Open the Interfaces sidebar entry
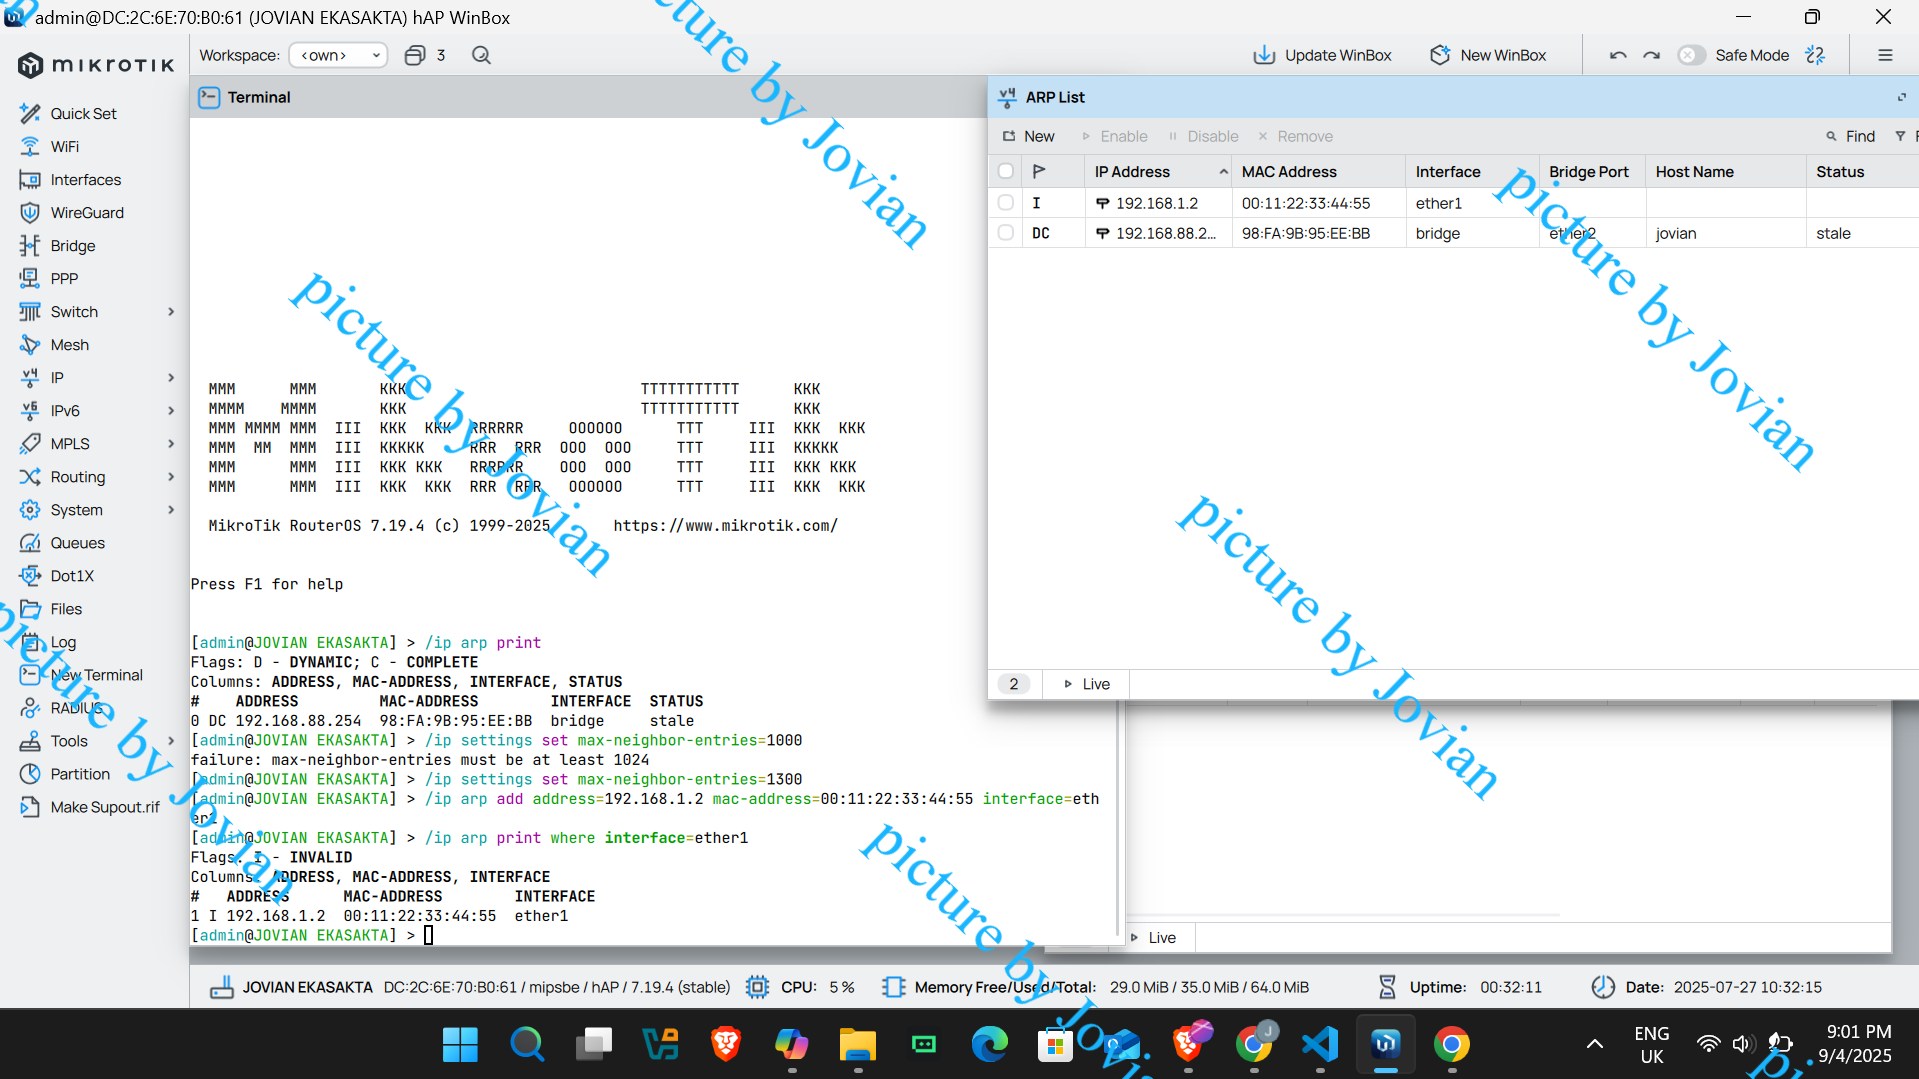The height and width of the screenshot is (1079, 1919). tap(85, 179)
